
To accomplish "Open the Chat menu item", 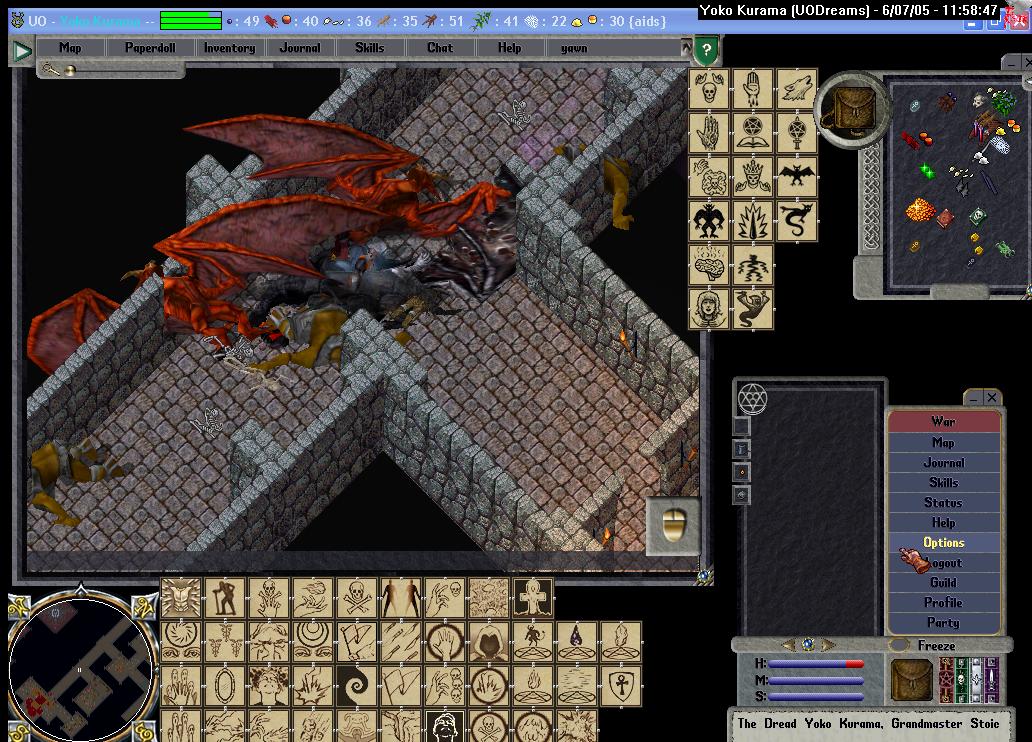I will point(440,47).
